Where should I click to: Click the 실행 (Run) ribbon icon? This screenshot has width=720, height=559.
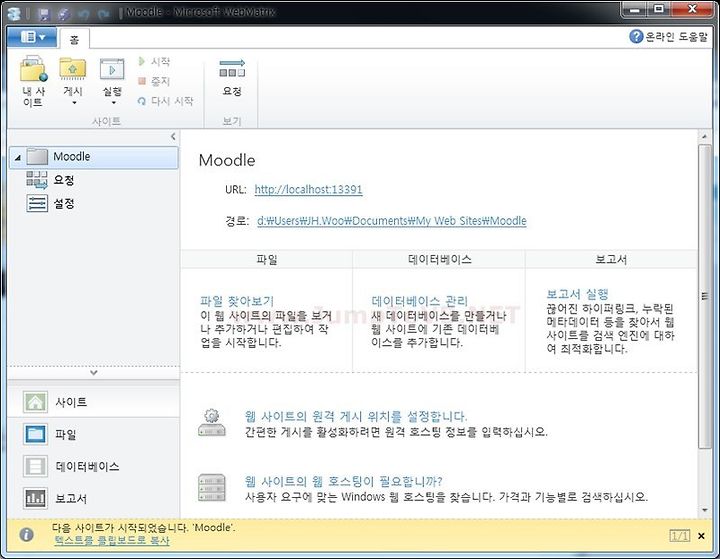tap(112, 69)
